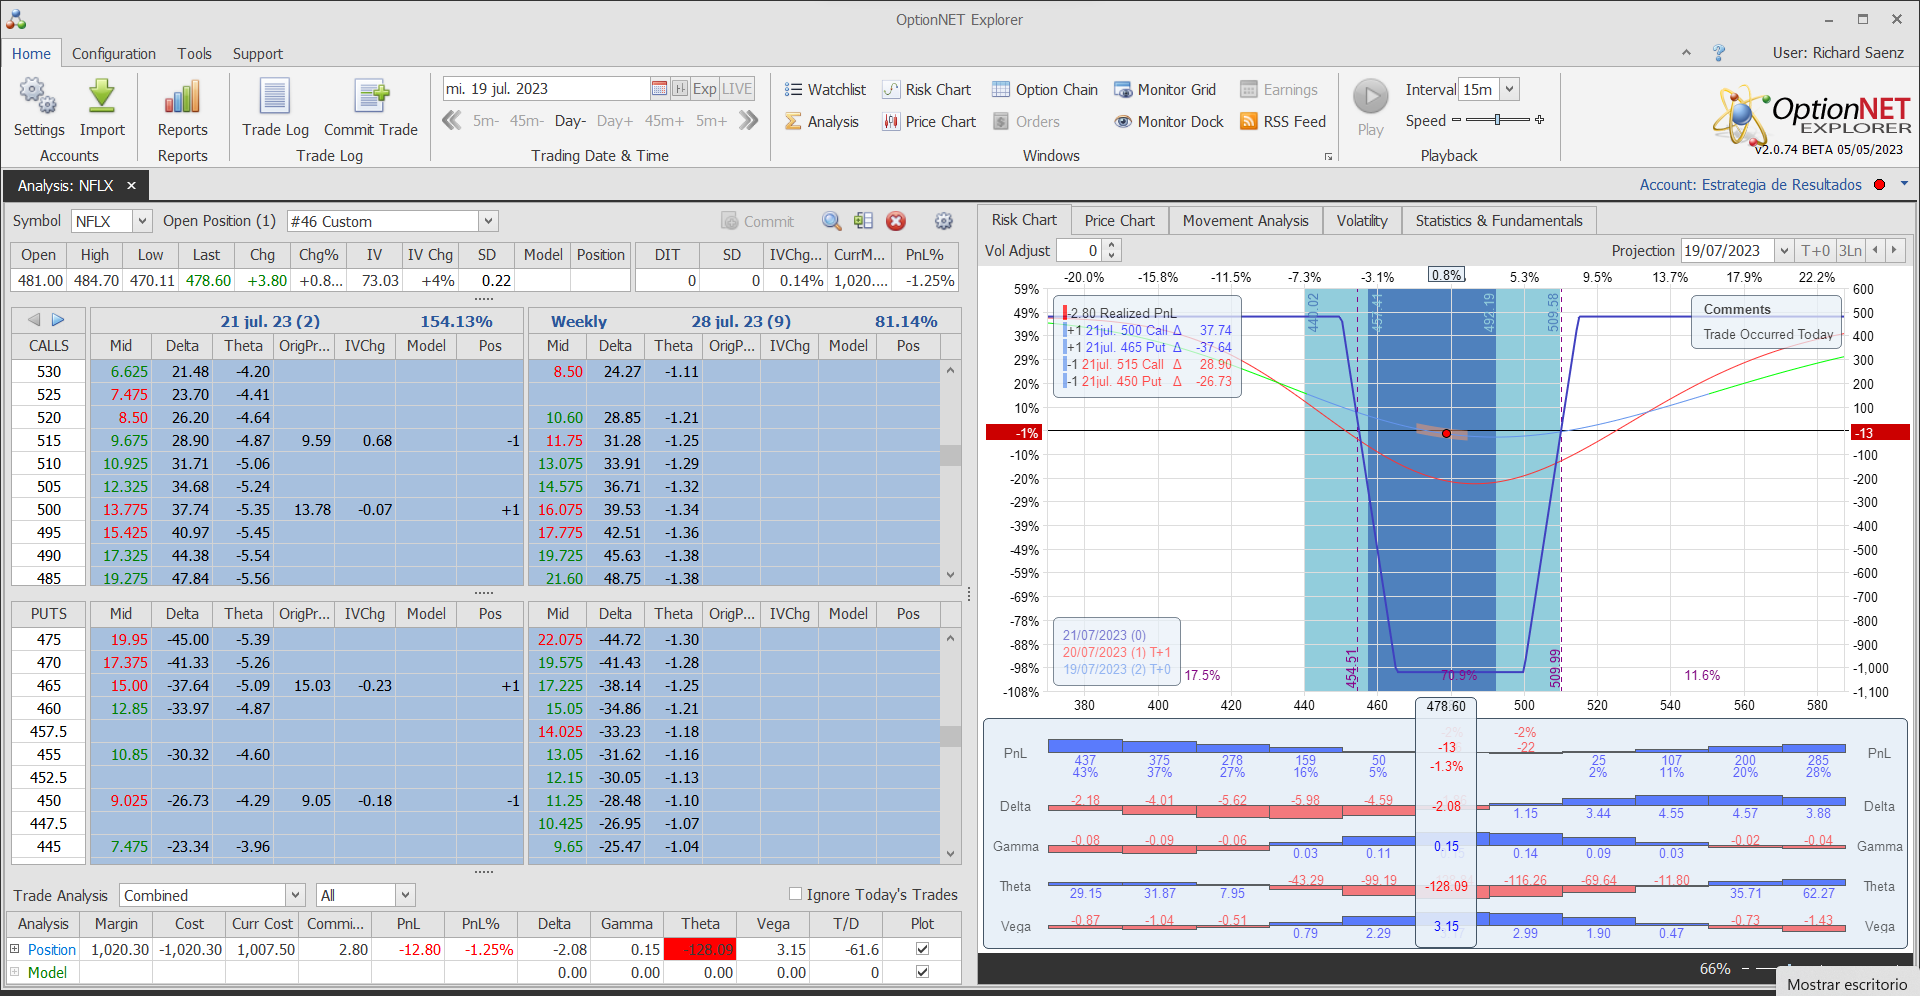Toggle the Position row Plot checkbox

click(x=922, y=949)
